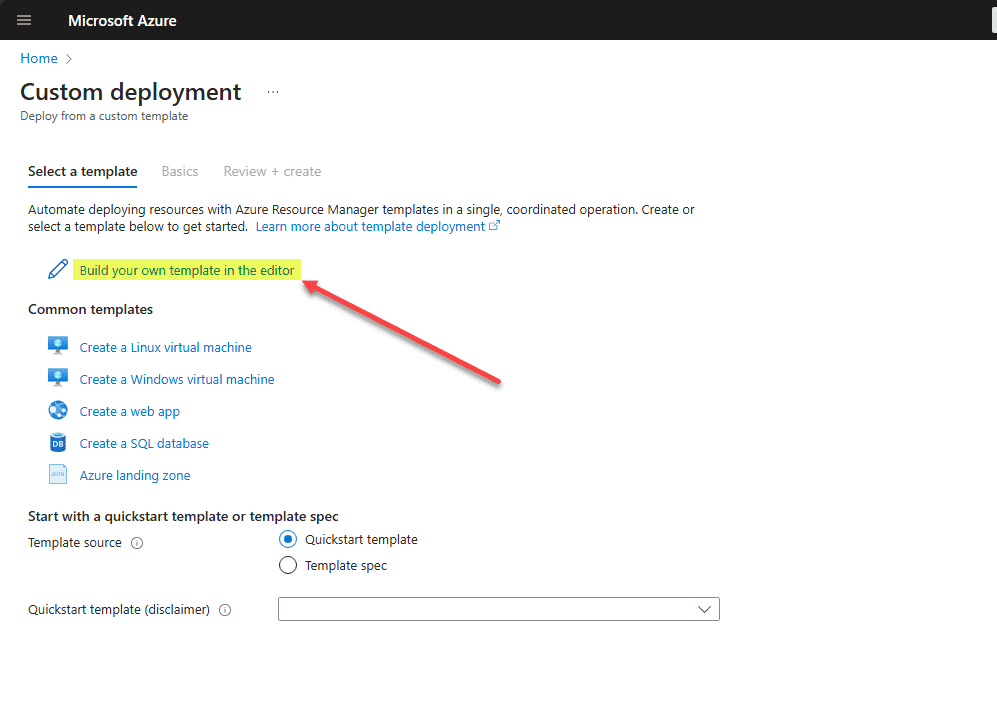Open the Azure landing zone template
997x705 pixels.
pos(135,476)
